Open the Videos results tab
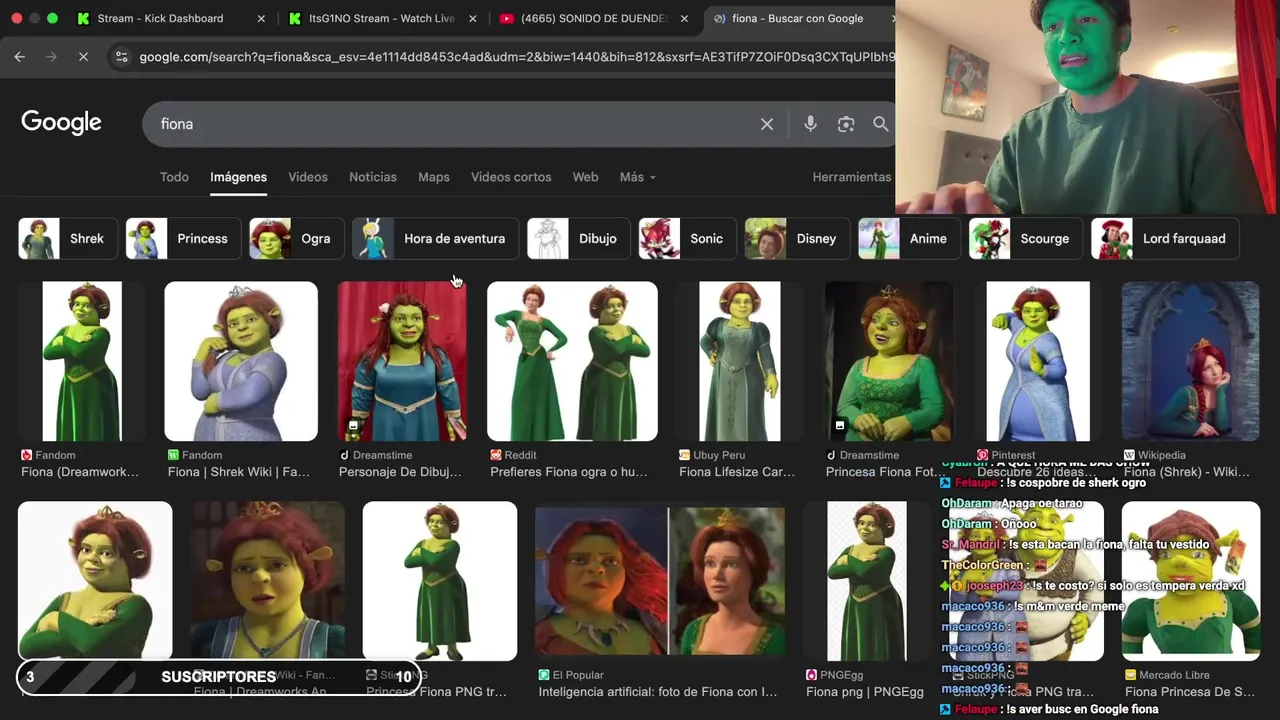 (308, 177)
